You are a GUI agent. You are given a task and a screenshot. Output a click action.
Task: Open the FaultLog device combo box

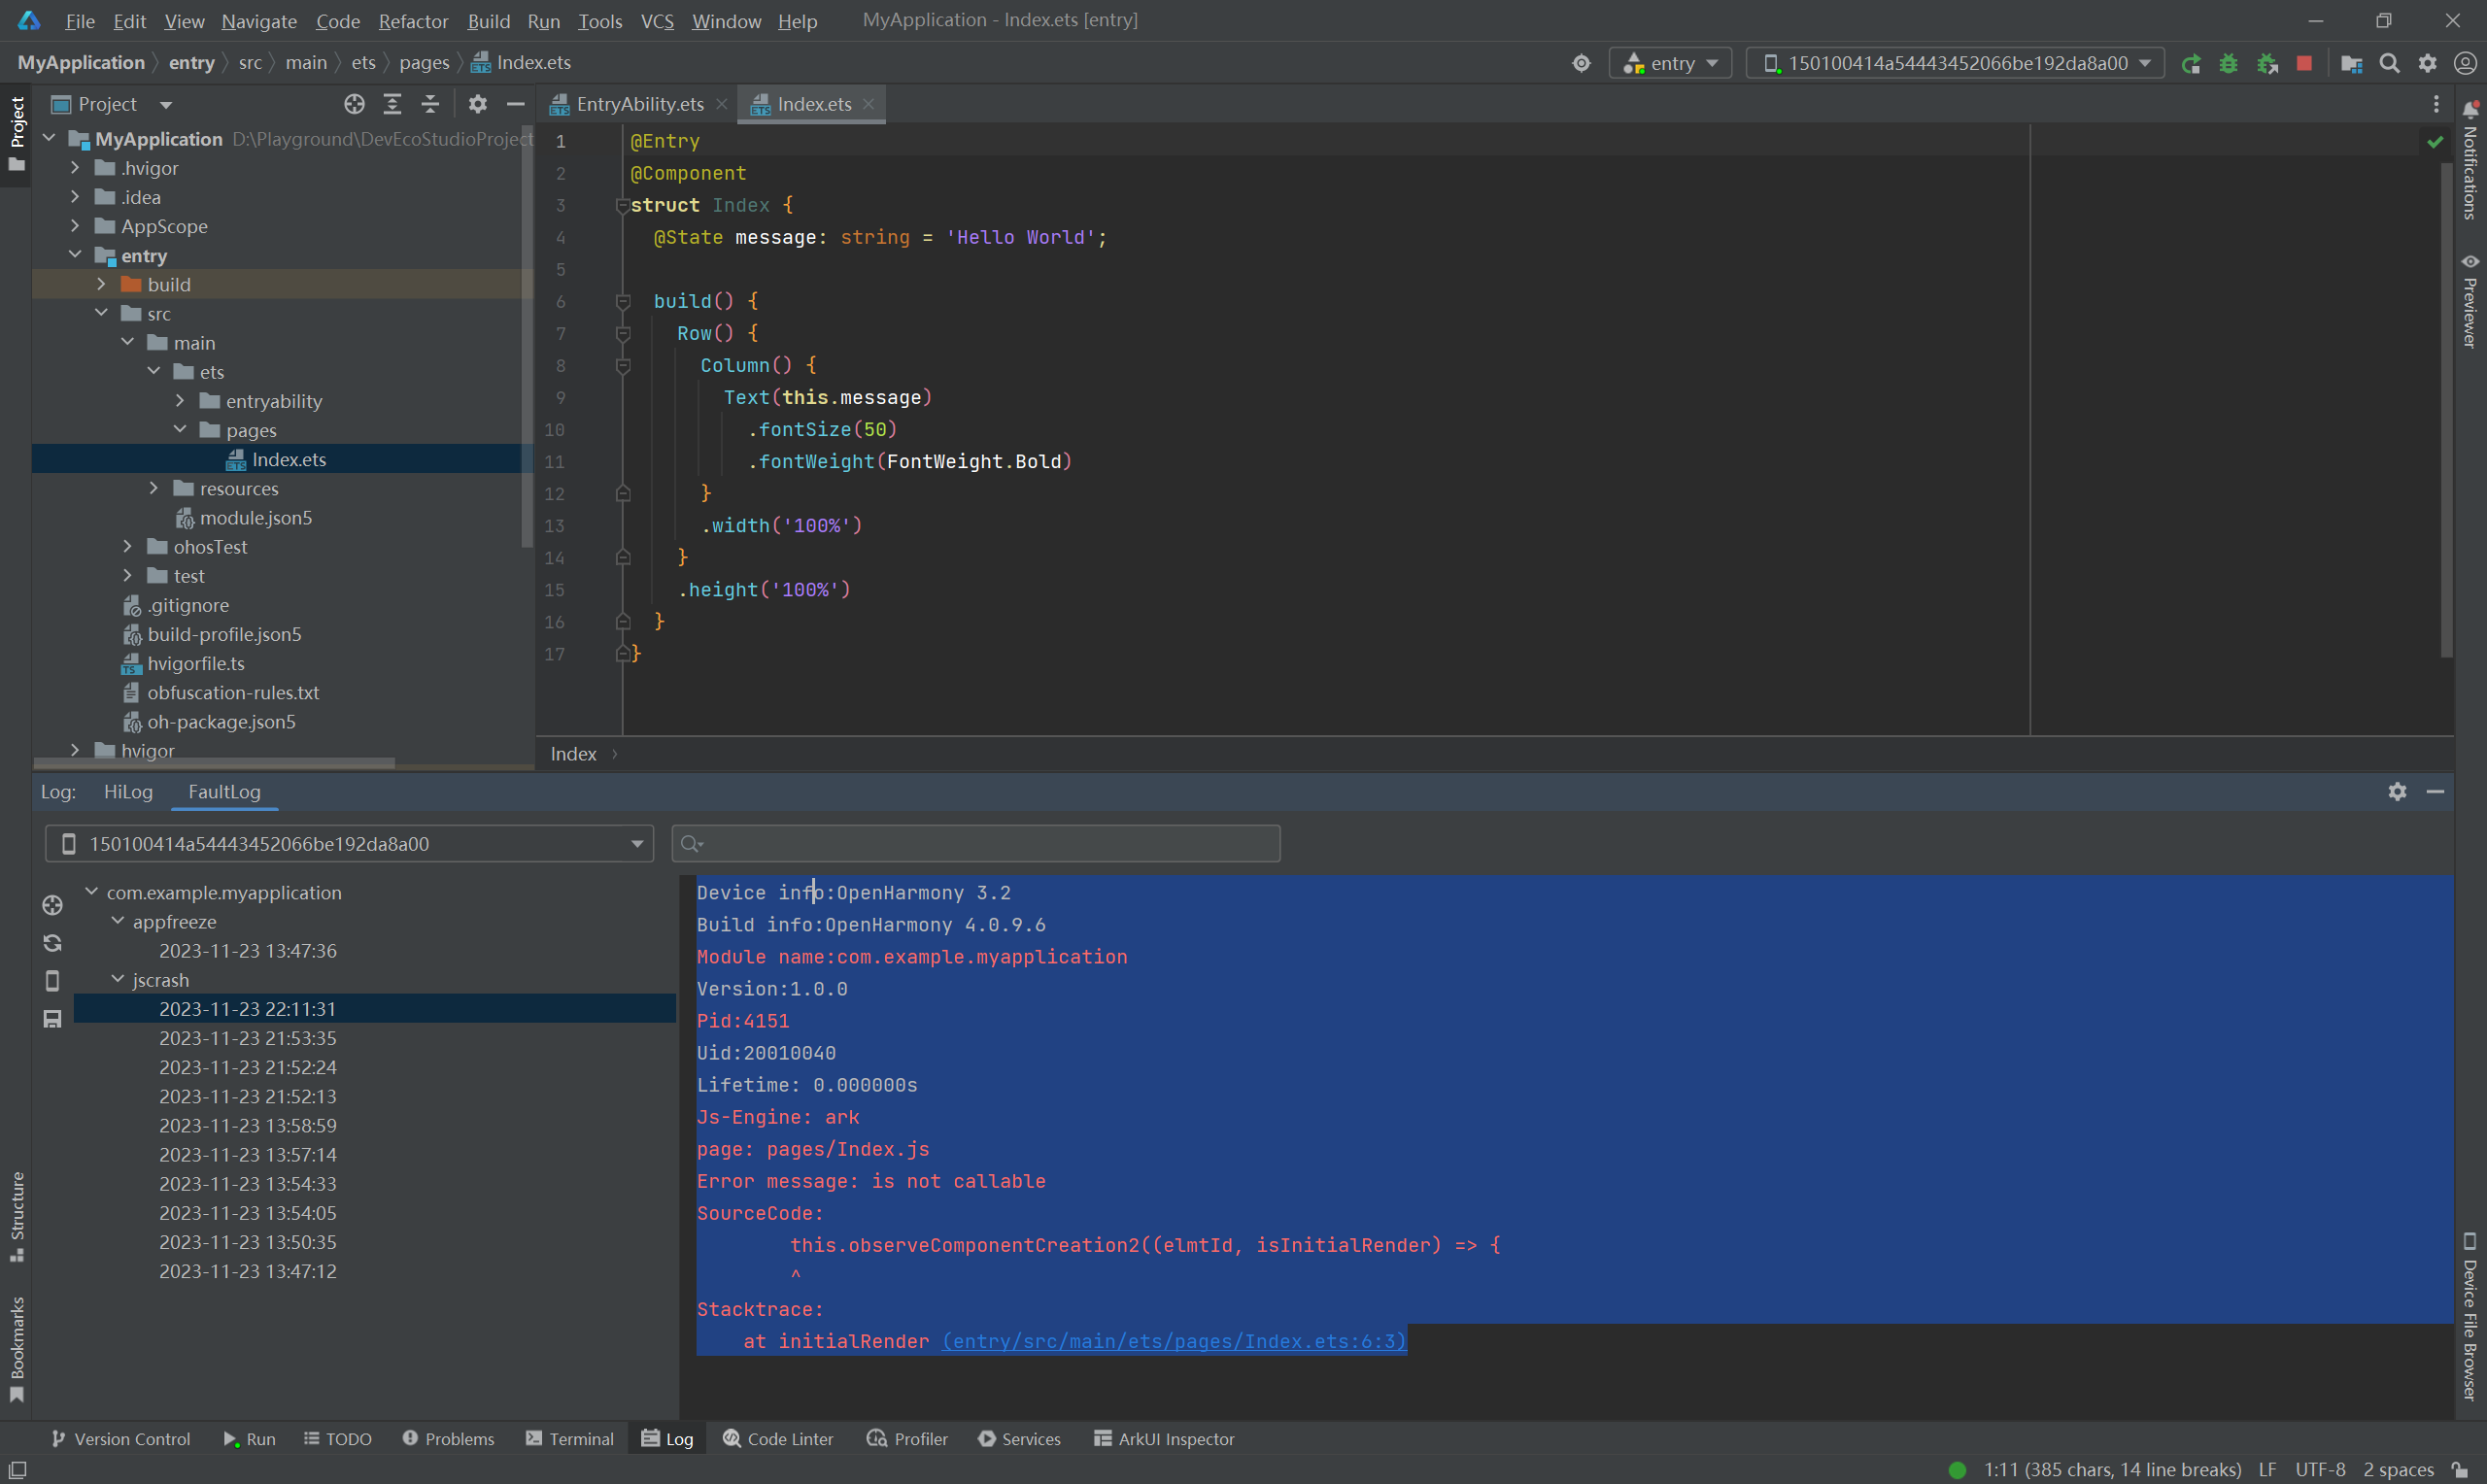[349, 843]
